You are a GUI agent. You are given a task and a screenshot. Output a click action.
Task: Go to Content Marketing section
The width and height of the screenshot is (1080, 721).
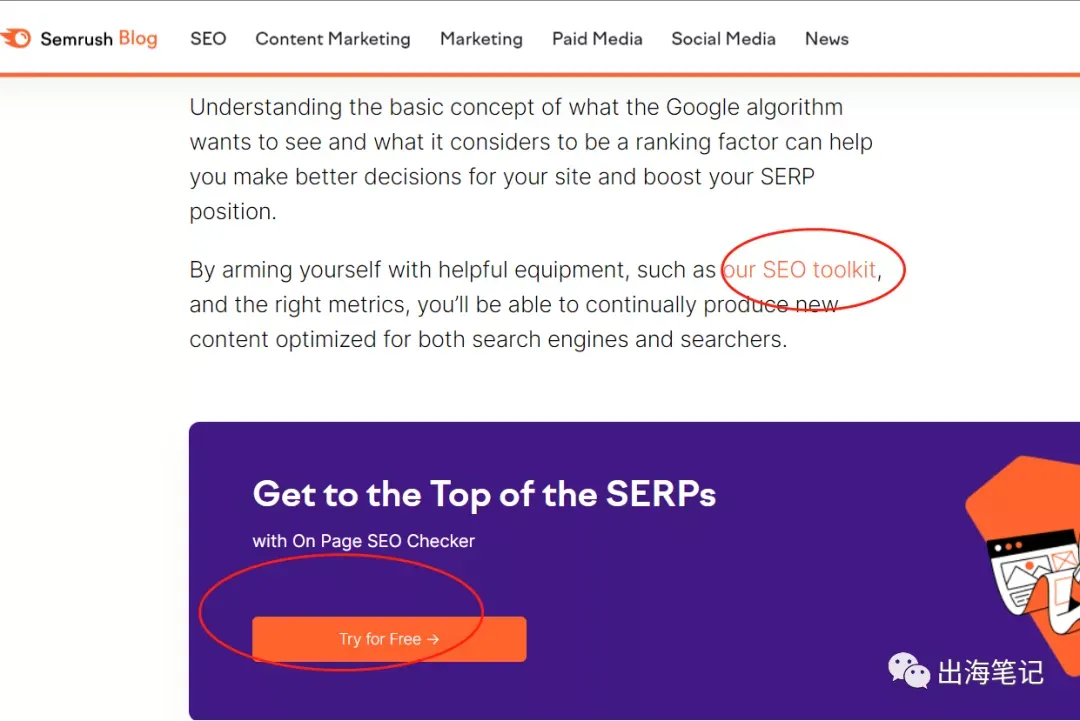point(333,39)
